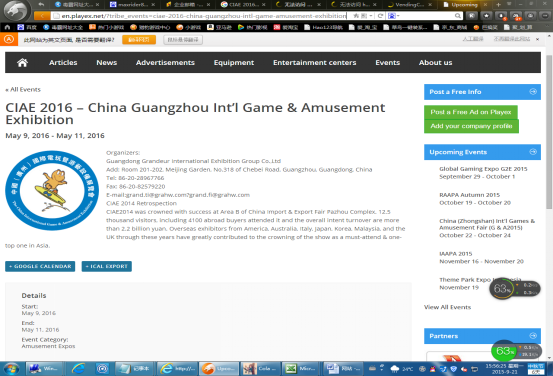Click the home icon in the navigation bar
This screenshot has height=376, width=553.
click(x=22, y=63)
